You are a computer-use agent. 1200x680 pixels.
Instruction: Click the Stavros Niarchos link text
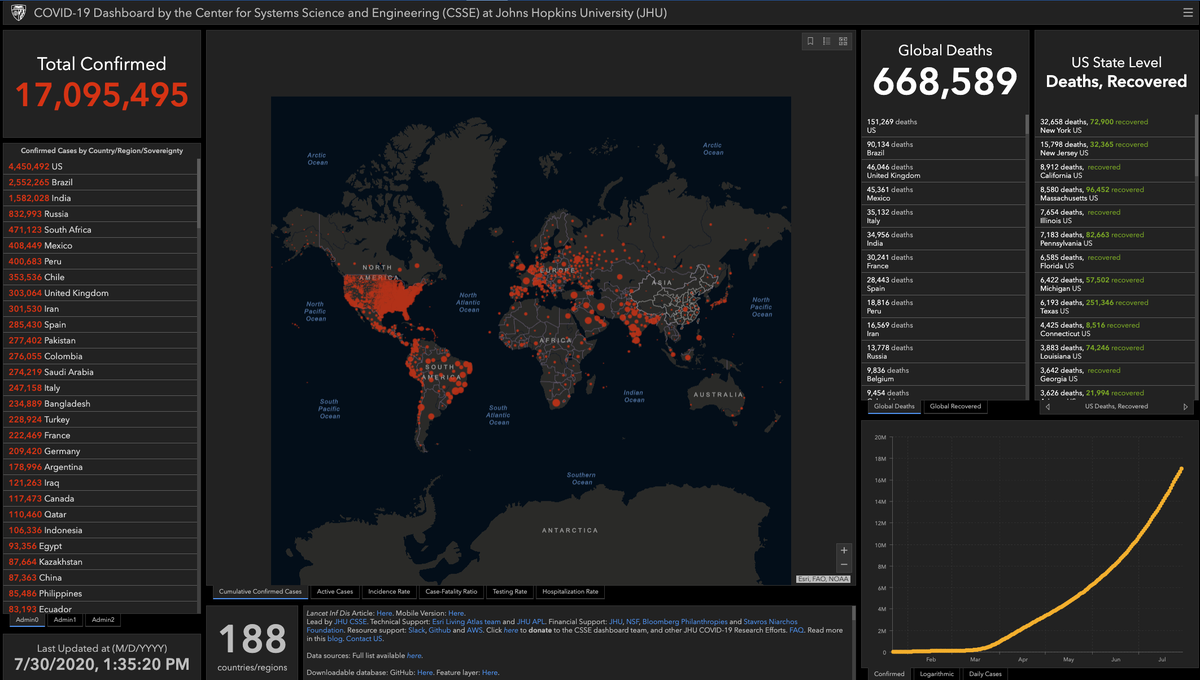tap(770, 622)
